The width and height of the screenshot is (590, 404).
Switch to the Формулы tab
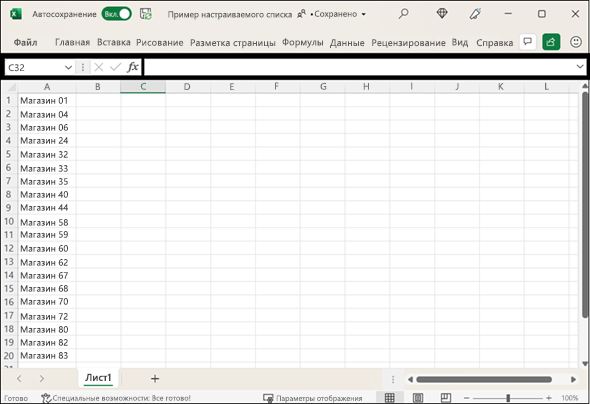click(303, 43)
